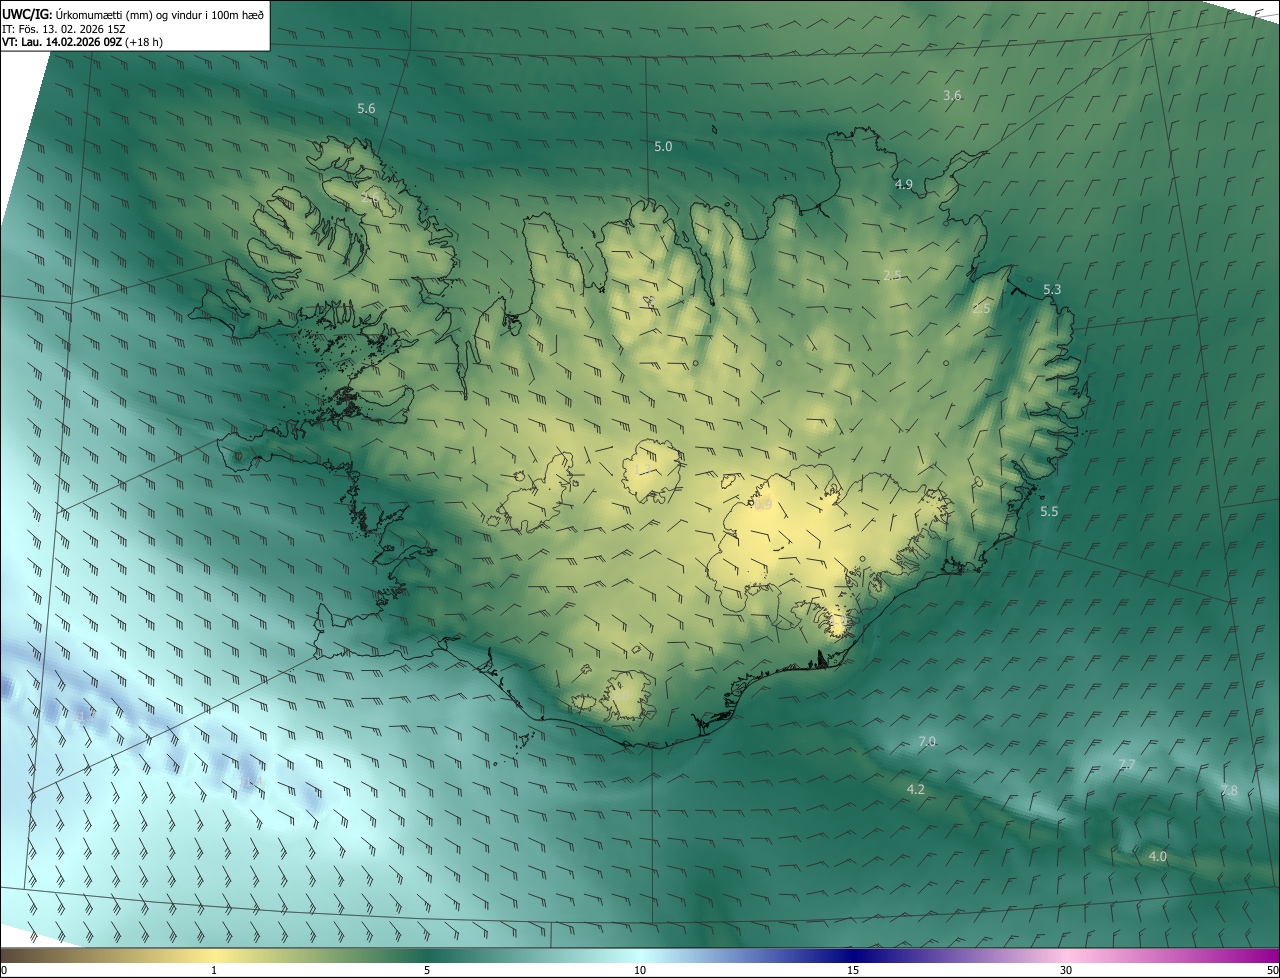The height and width of the screenshot is (978, 1280).
Task: Click the VT: Lau. 14.02.2026 09Z line
Action: (x=83, y=41)
